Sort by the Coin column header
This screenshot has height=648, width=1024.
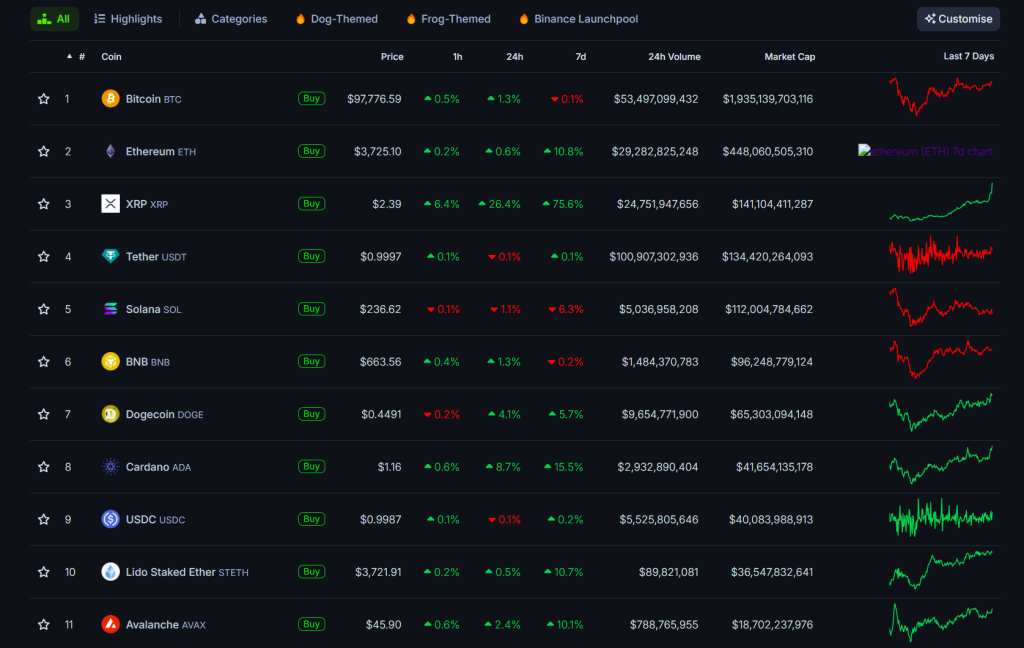tap(111, 57)
